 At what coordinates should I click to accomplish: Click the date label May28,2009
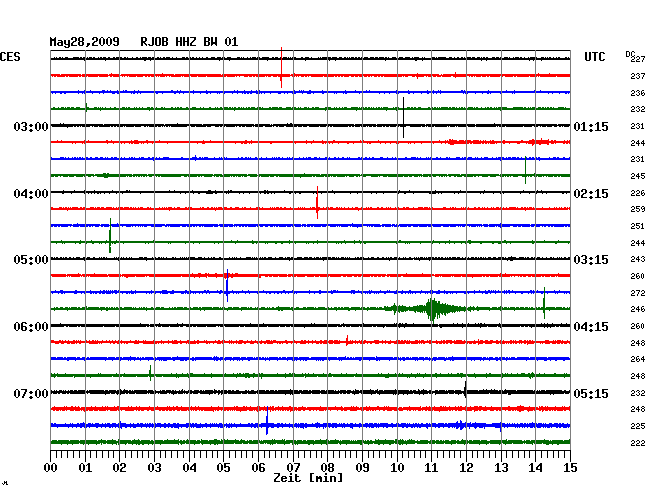[x=85, y=42]
